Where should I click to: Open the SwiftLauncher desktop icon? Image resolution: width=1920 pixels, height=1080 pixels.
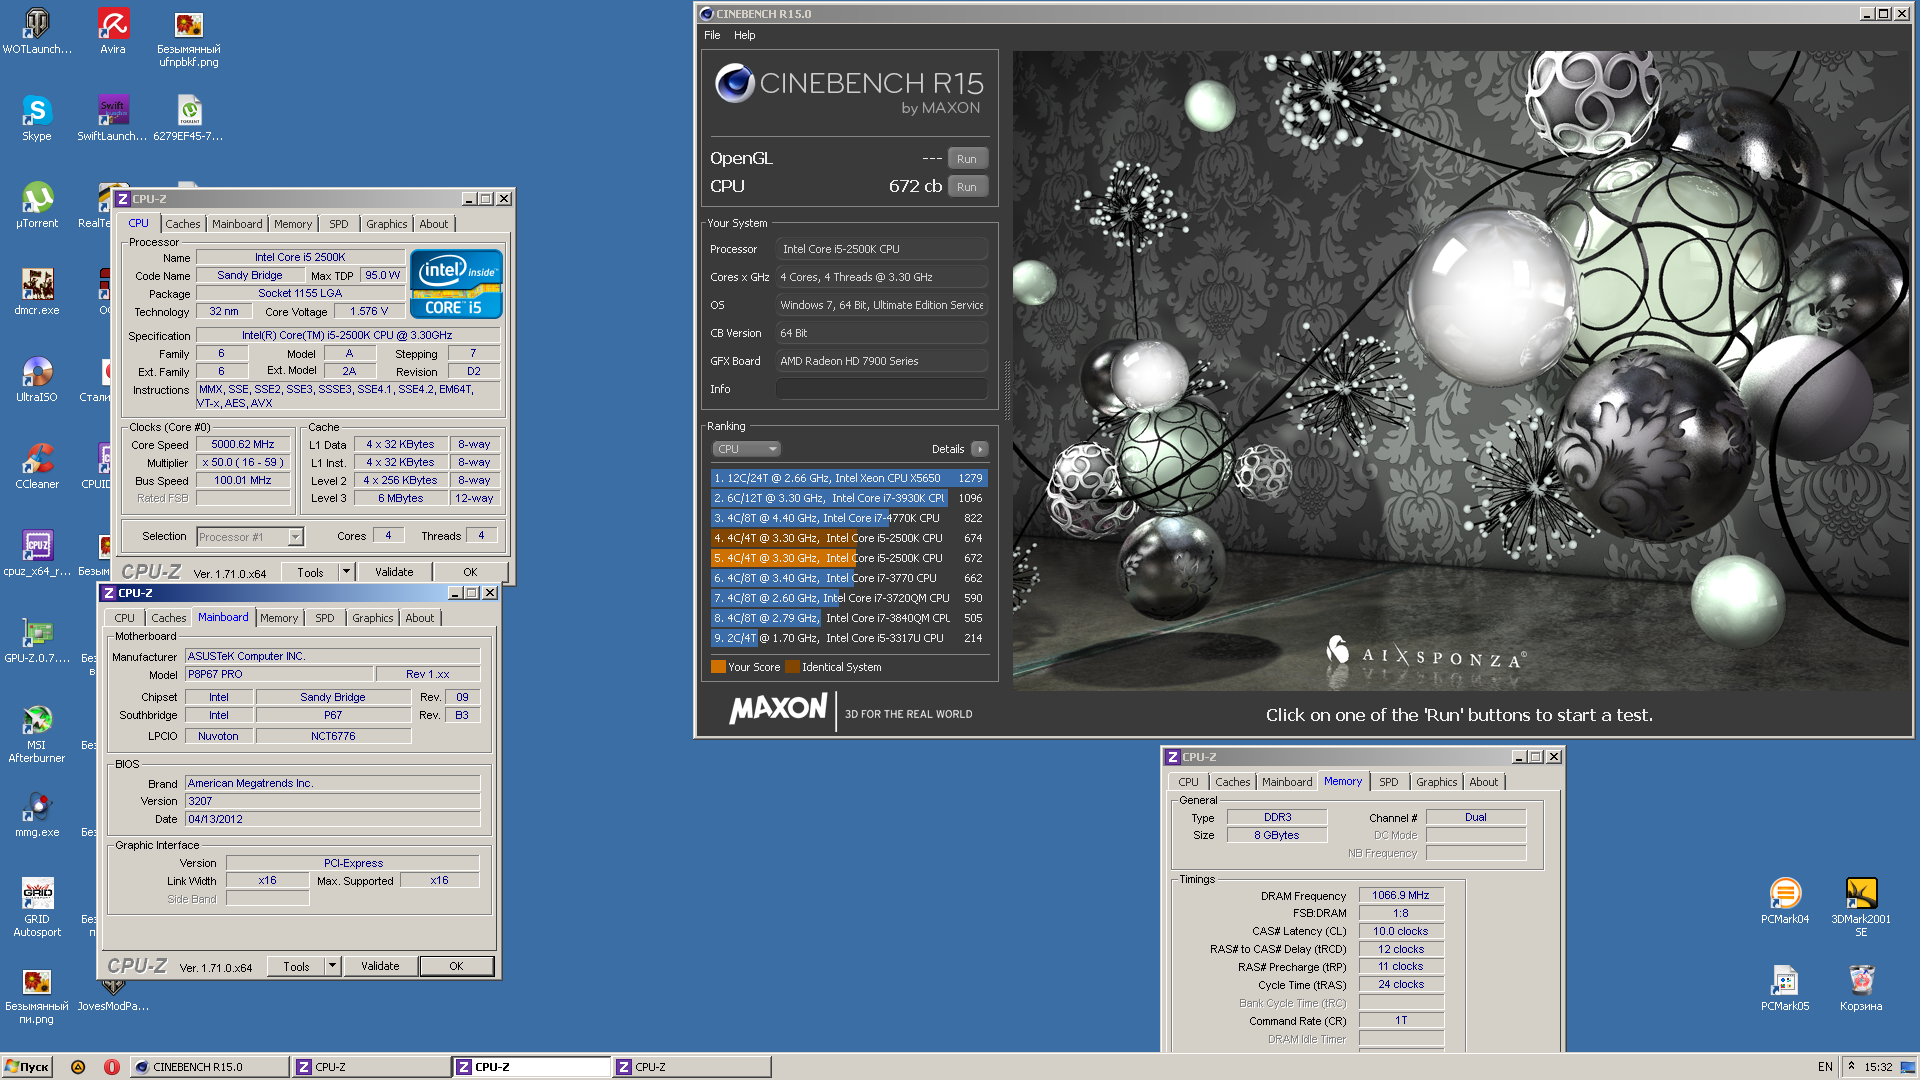pos(112,117)
